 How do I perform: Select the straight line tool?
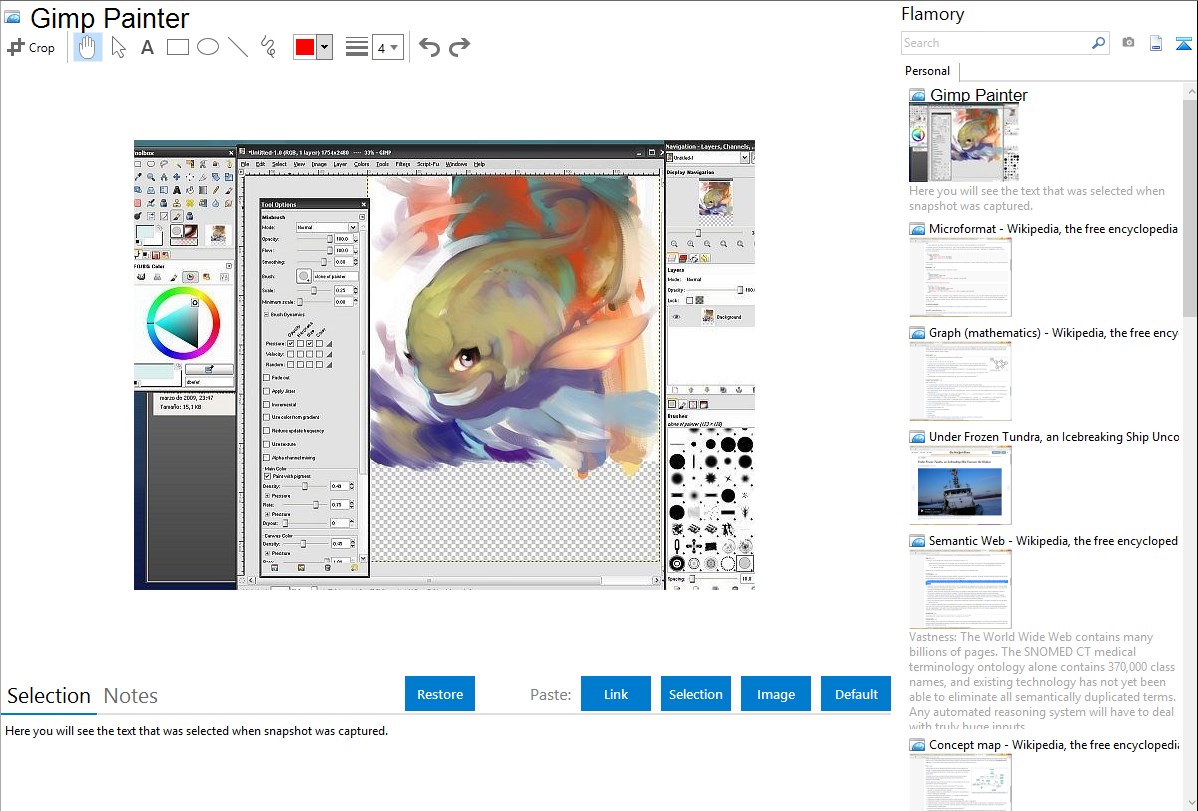point(237,47)
